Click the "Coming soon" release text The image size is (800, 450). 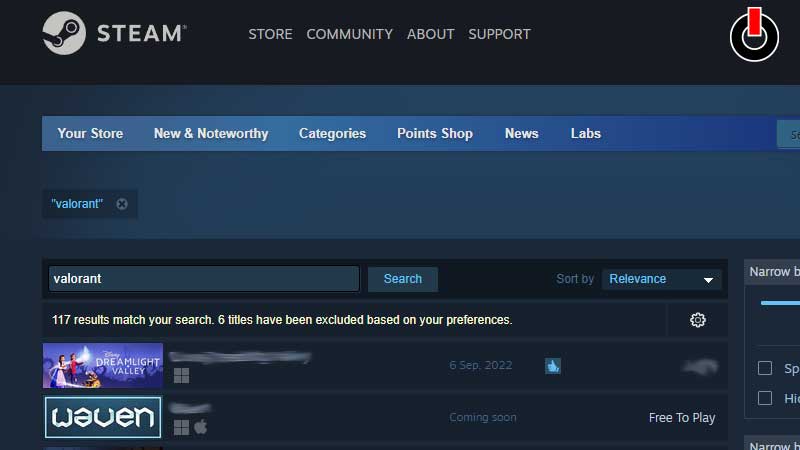483,417
